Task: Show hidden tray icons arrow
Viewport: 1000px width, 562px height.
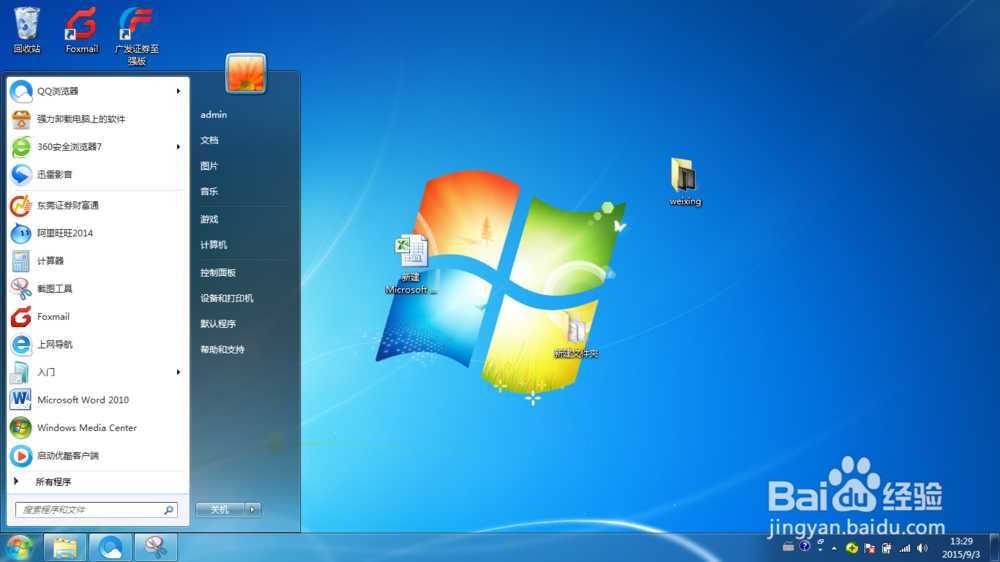Action: pos(834,548)
